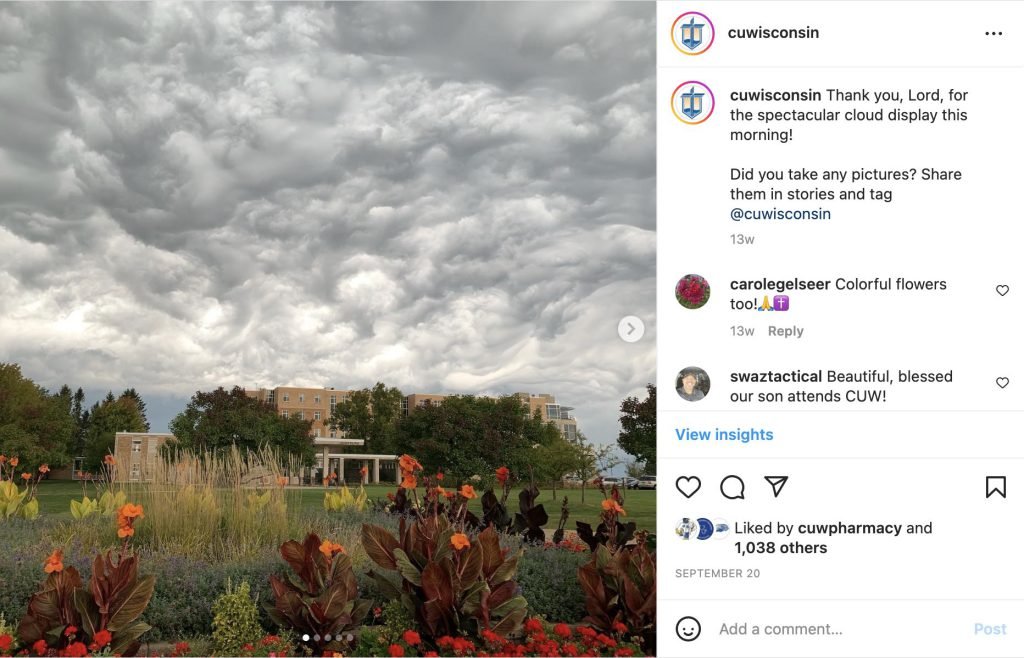Go to next photo with arrow

630,329
